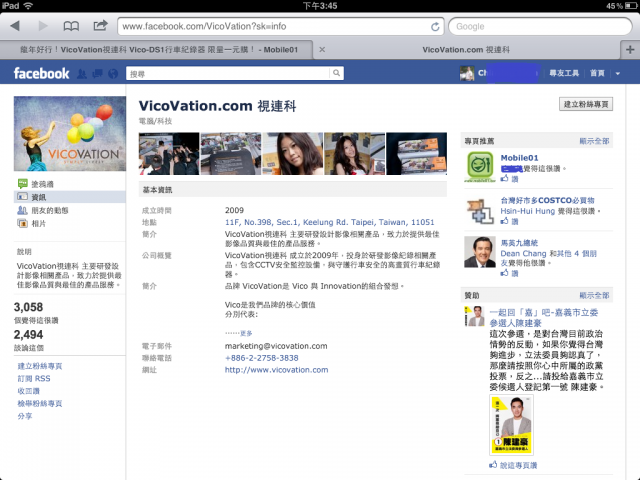Click 檢舉粉絲專頁 report link
This screenshot has height=480, width=640.
40,404
